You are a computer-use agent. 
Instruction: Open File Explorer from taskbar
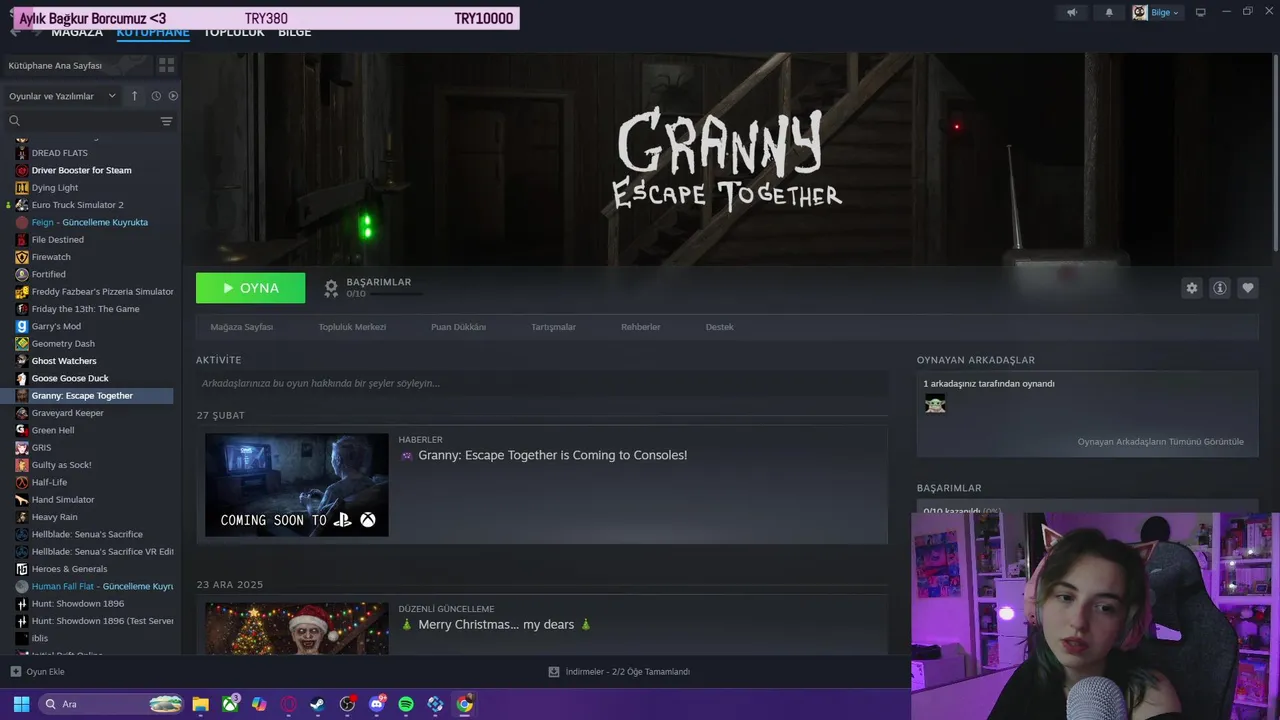click(200, 704)
